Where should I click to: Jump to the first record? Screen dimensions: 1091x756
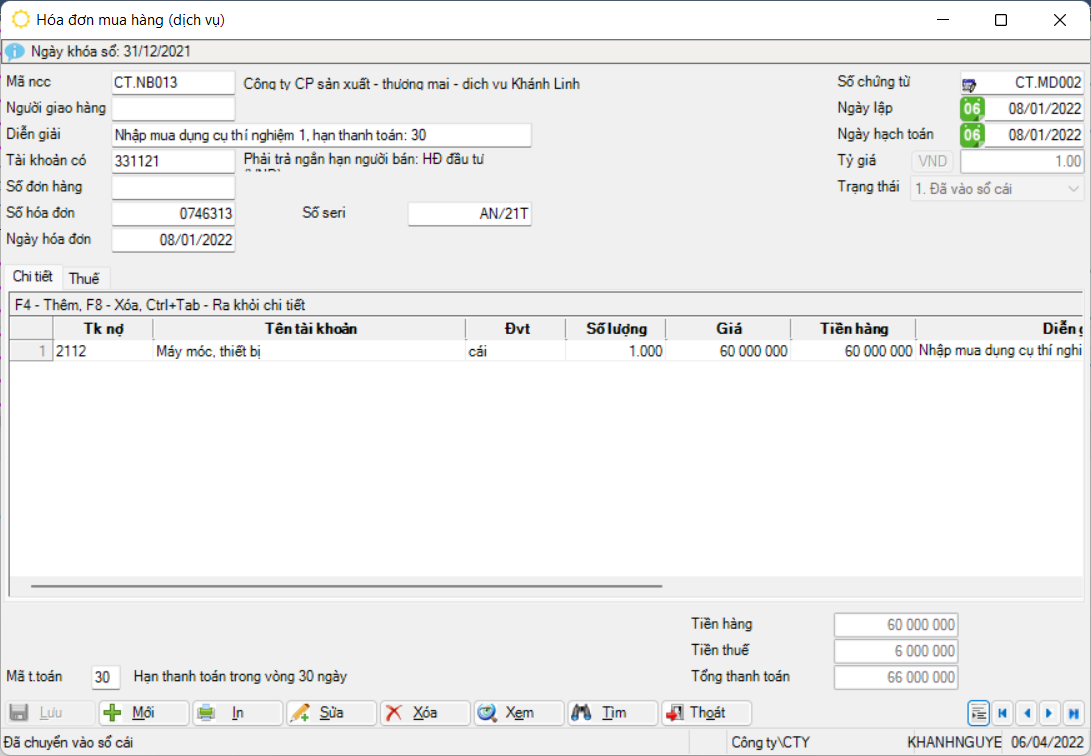tap(1002, 713)
